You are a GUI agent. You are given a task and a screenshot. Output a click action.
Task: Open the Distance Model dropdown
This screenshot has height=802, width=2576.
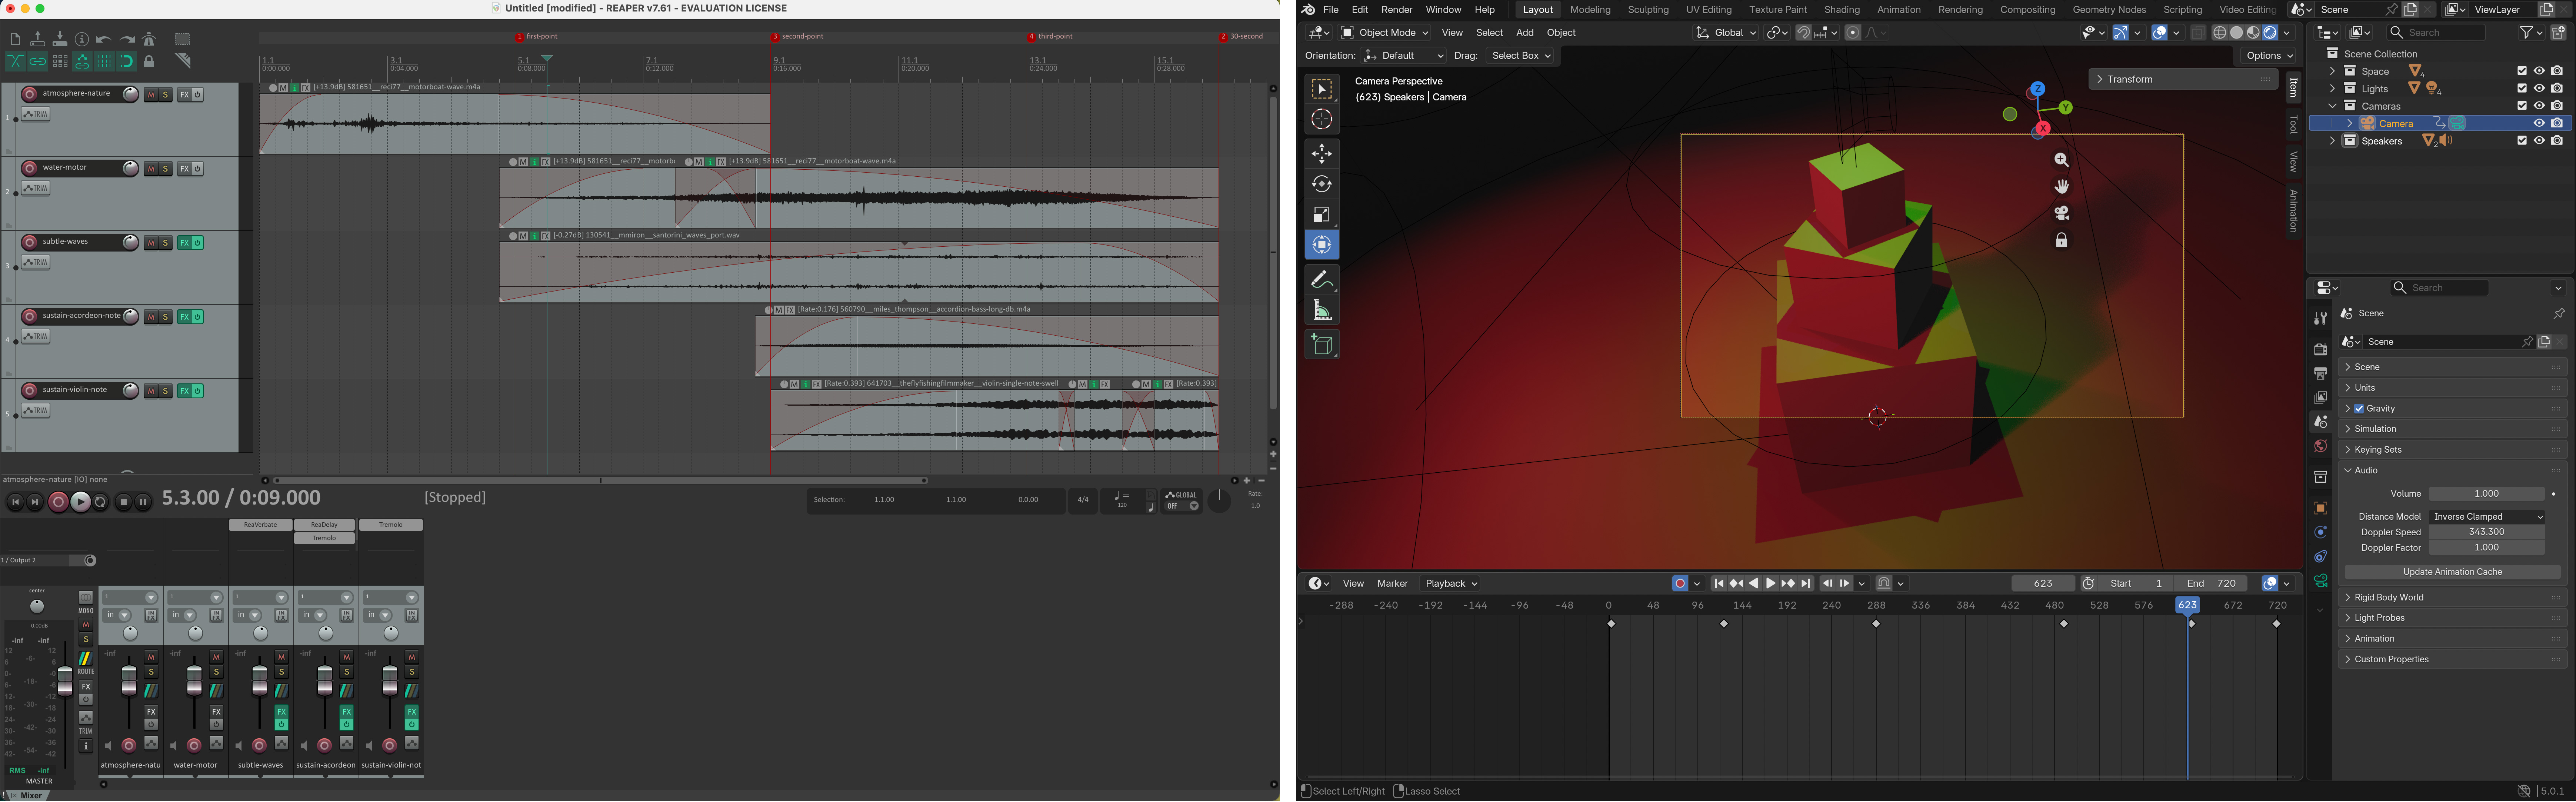2487,517
